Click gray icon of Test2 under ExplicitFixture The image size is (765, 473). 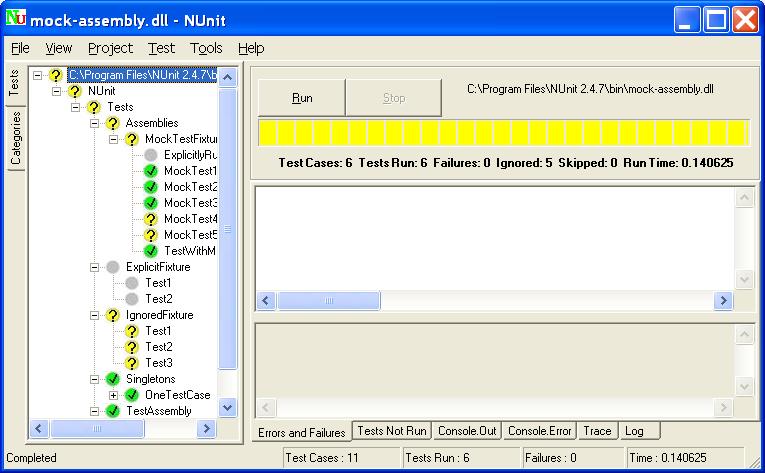132,299
